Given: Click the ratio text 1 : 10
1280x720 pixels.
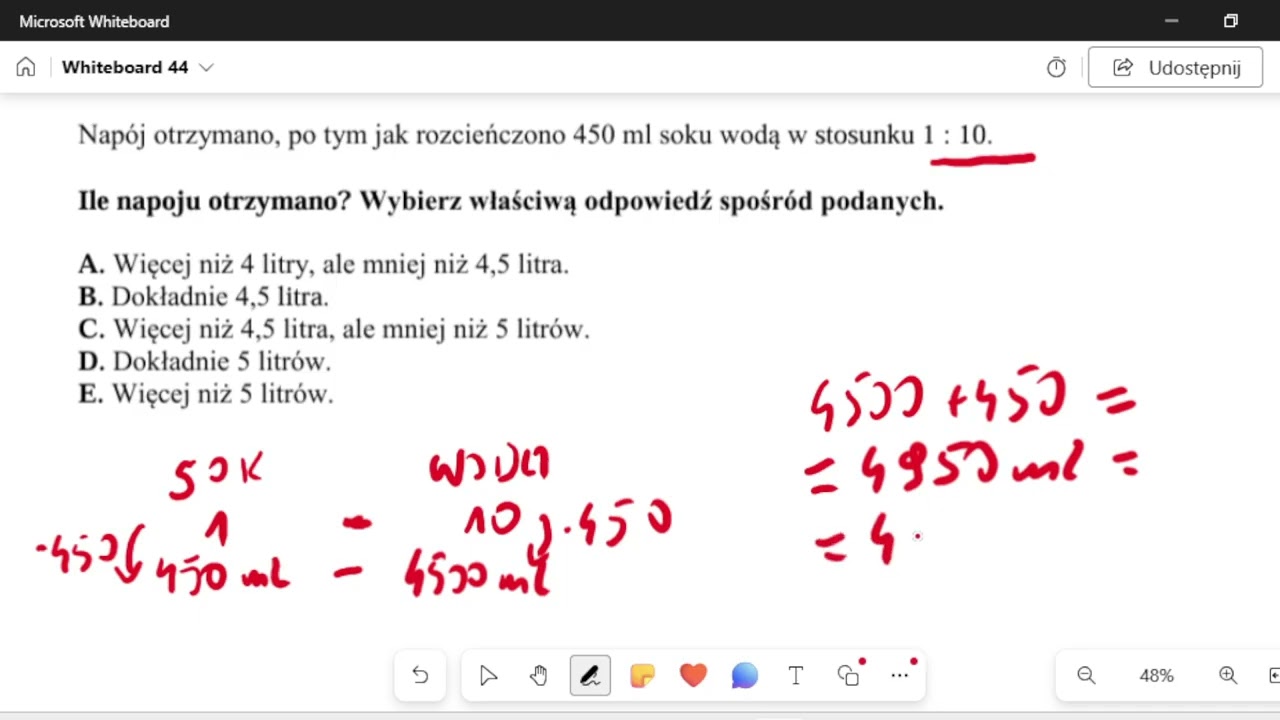Looking at the screenshot, I should (x=957, y=135).
